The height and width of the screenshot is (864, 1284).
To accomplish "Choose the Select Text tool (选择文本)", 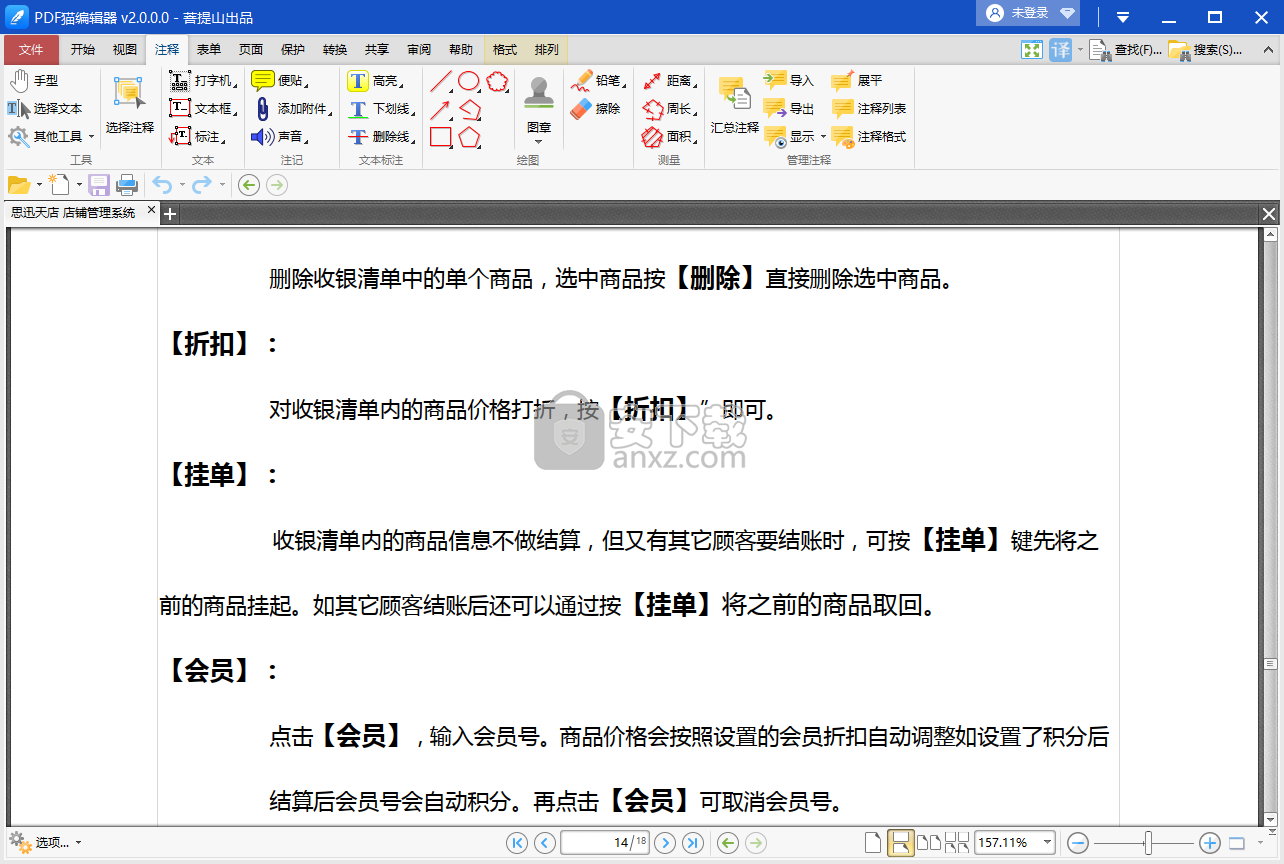I will (x=46, y=108).
